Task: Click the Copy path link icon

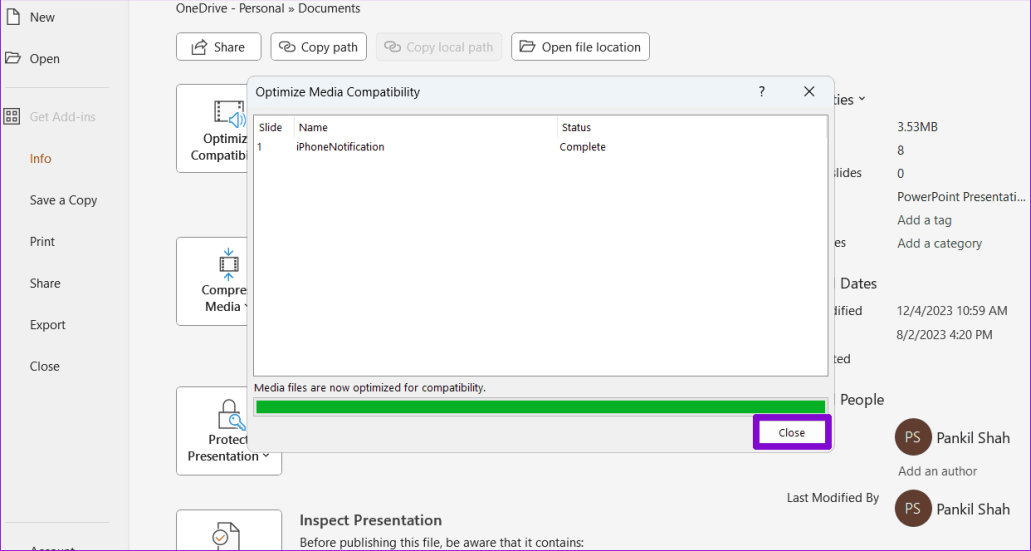Action: (x=287, y=47)
